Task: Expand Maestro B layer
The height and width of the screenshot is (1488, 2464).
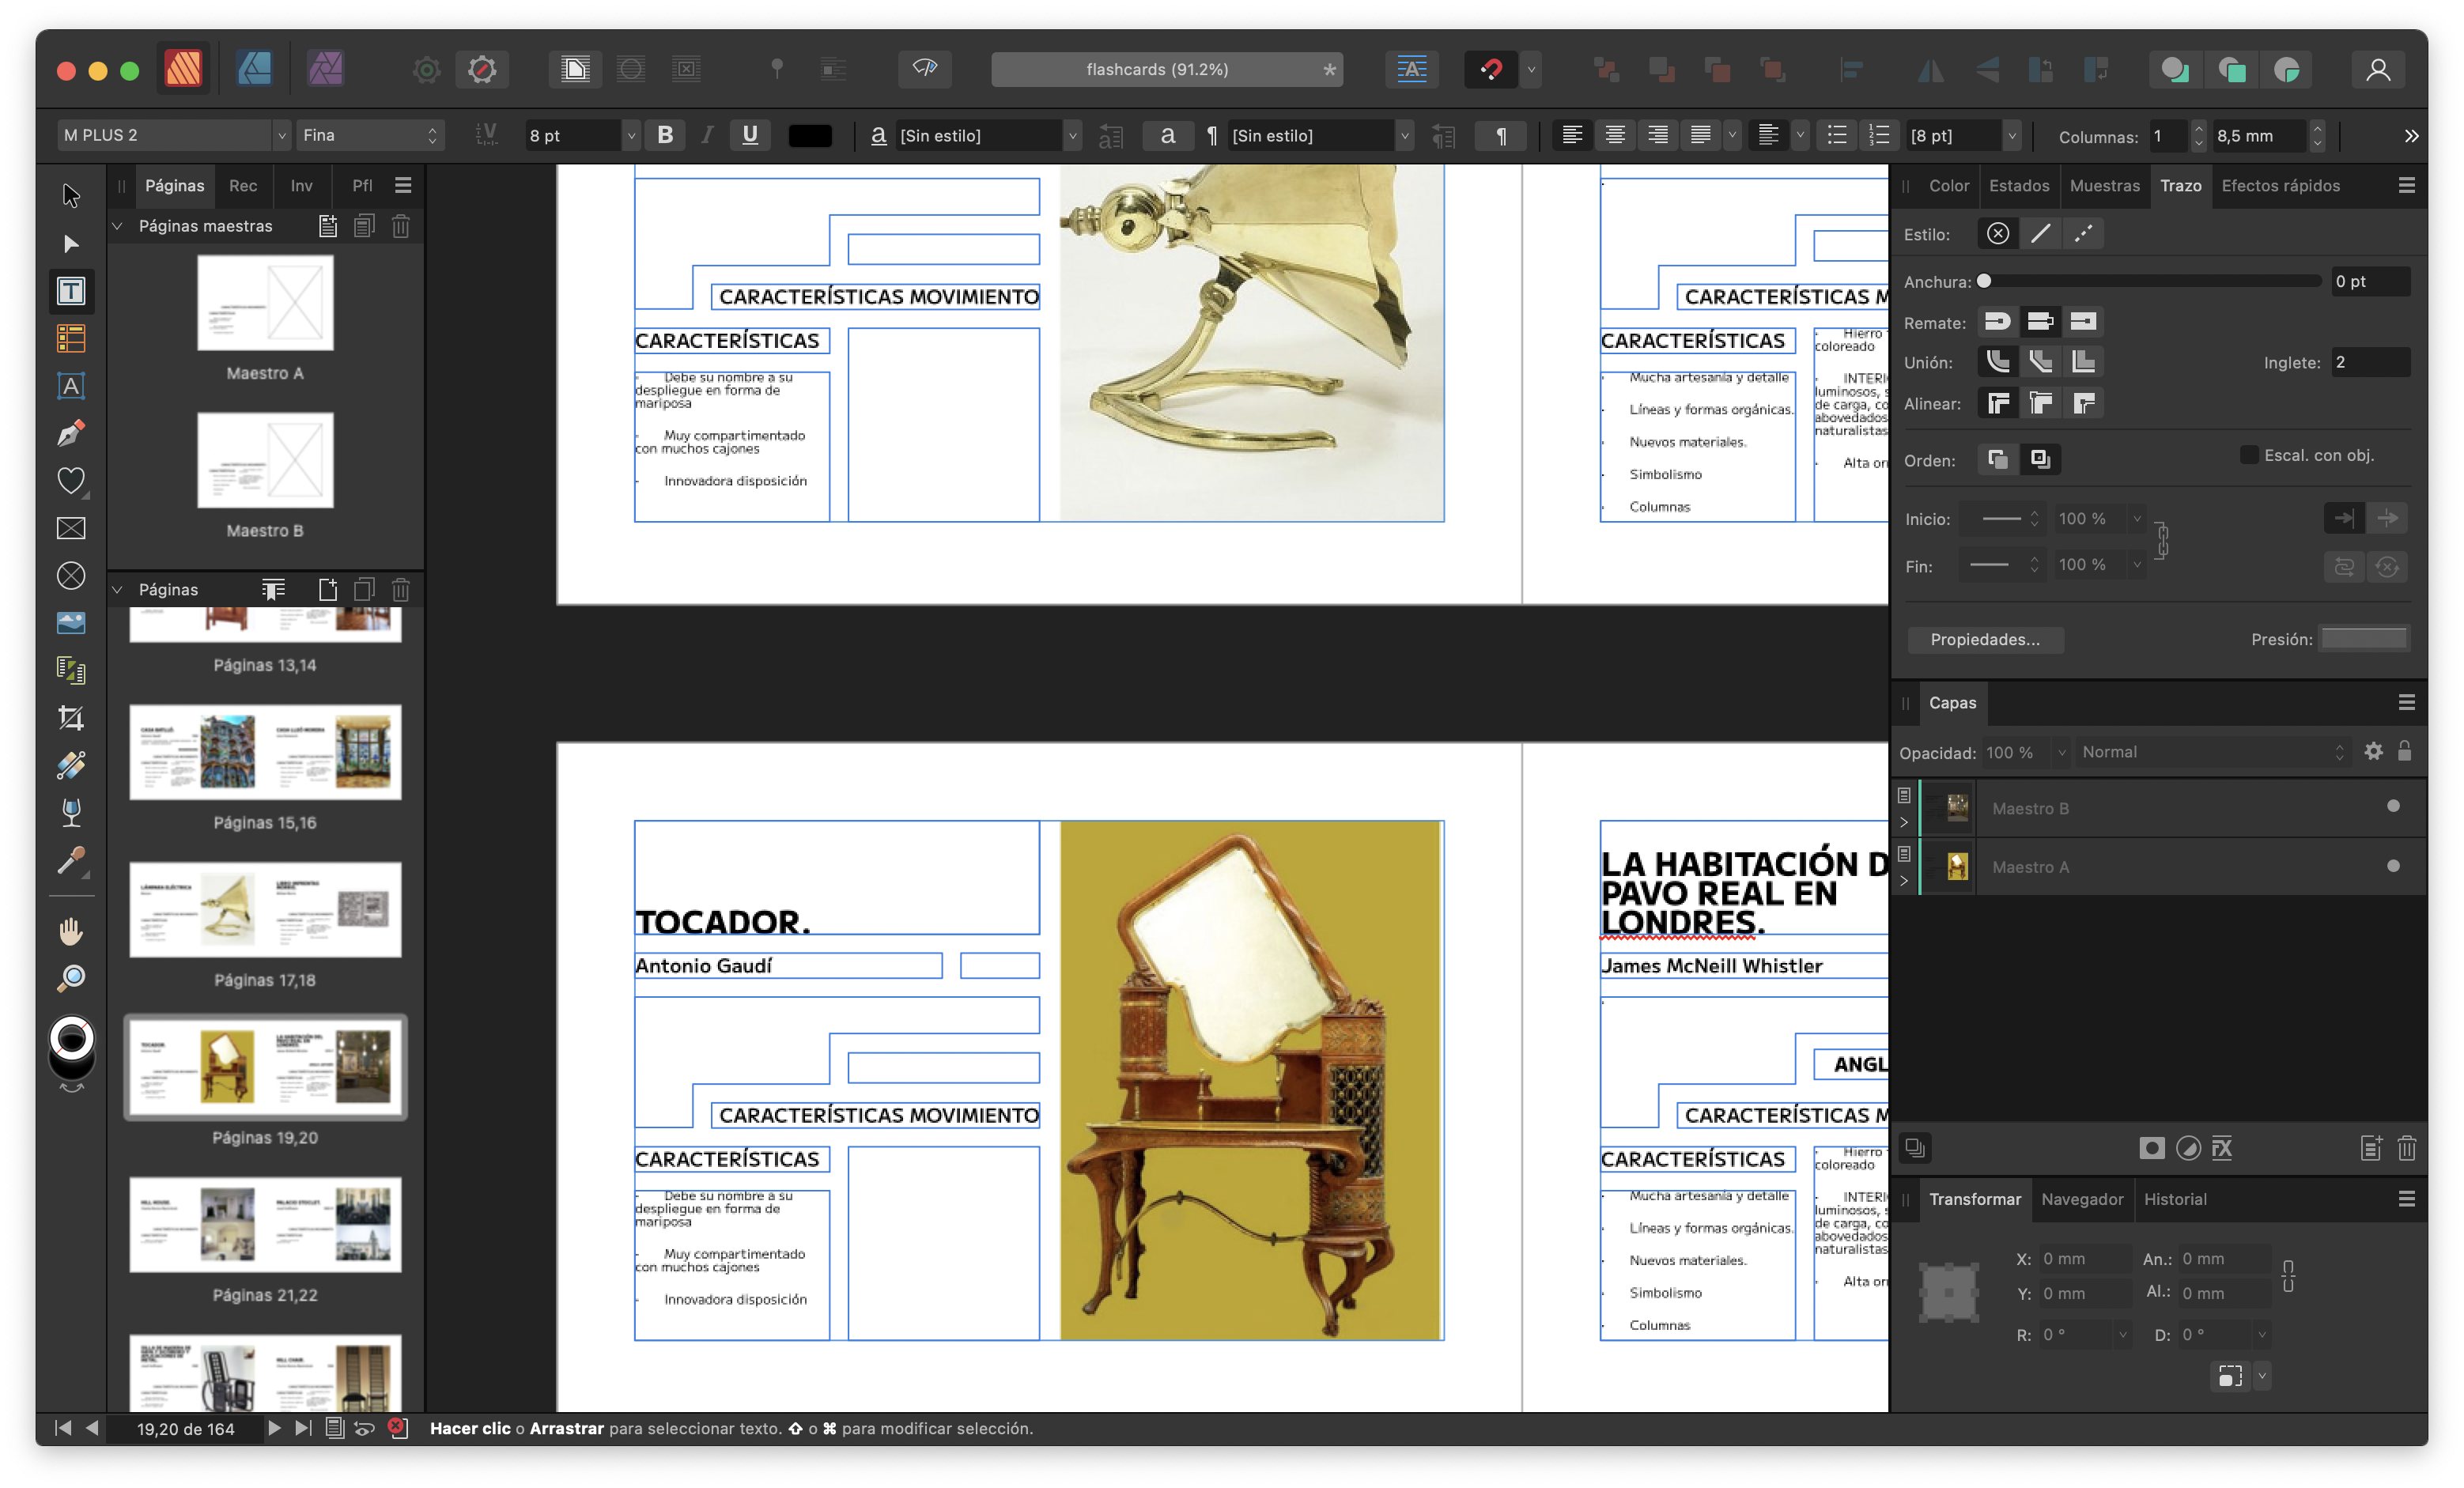Action: click(1904, 822)
